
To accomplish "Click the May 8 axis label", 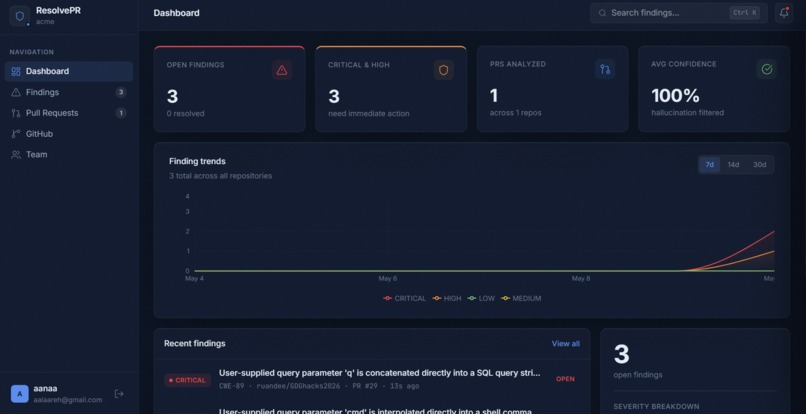I will click(581, 278).
